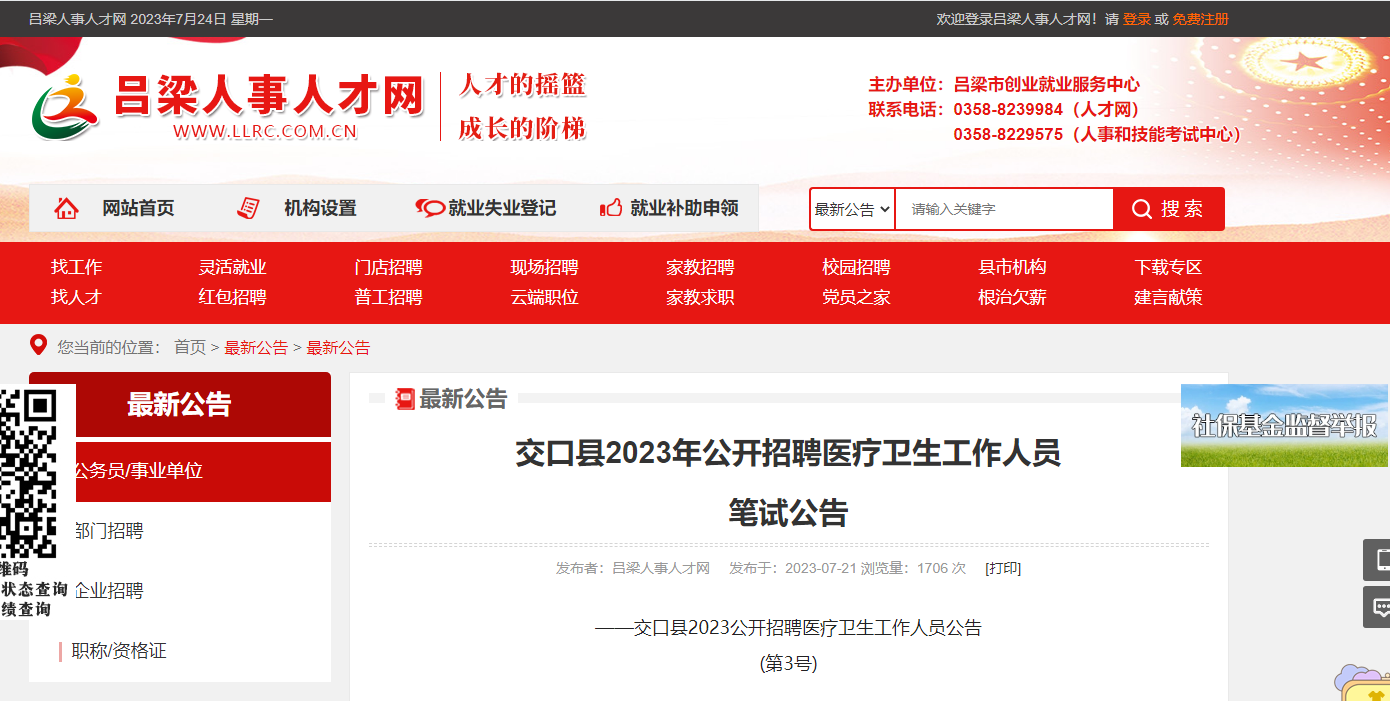The width and height of the screenshot is (1390, 701).
Task: Open the 红包招聘 link
Action: point(233,297)
